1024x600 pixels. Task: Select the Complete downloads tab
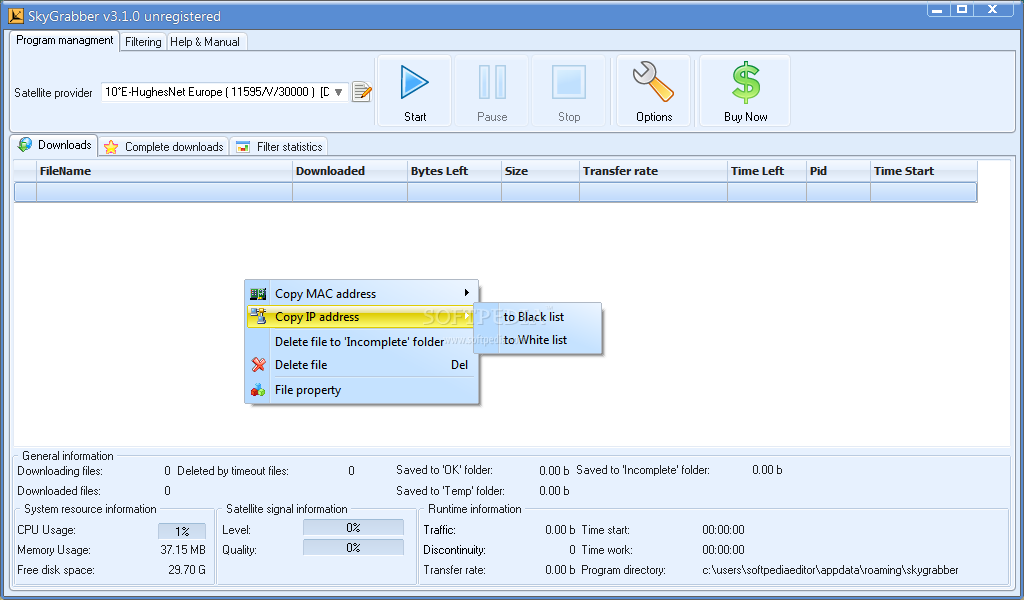coord(164,147)
